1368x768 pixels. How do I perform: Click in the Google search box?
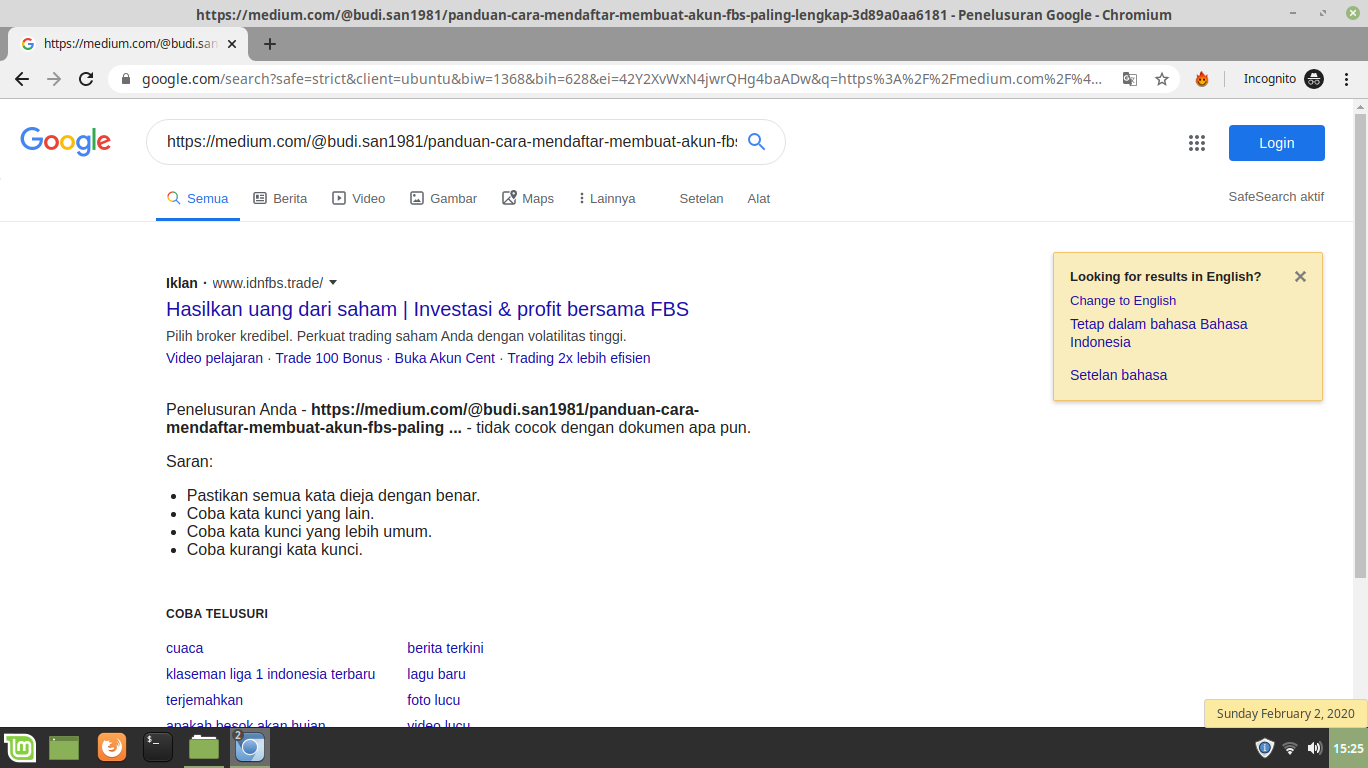coord(452,142)
